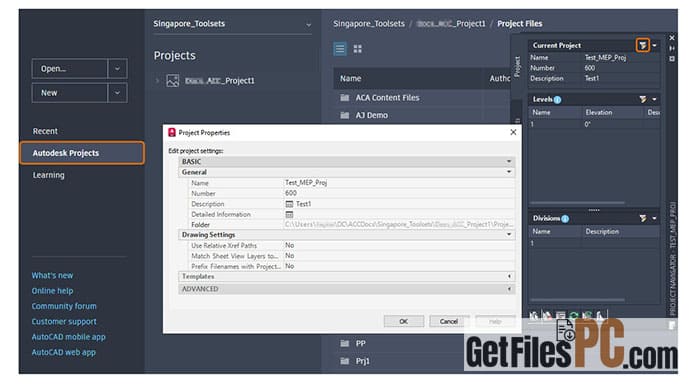The image size is (700, 384).
Task: Click the AJ Demo folder icon
Action: pyautogui.click(x=344, y=115)
